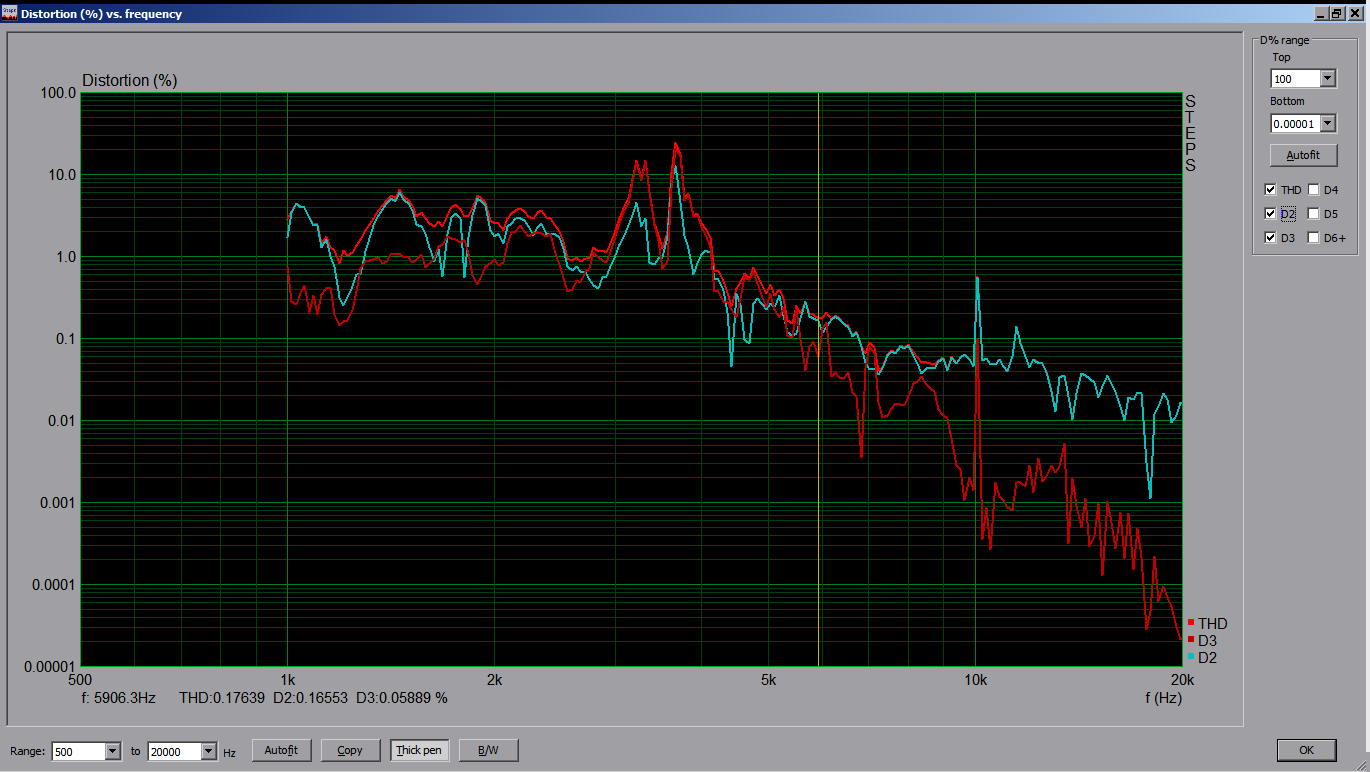Click the '10.0' y-axis label
The image size is (1370, 772).
[x=63, y=175]
